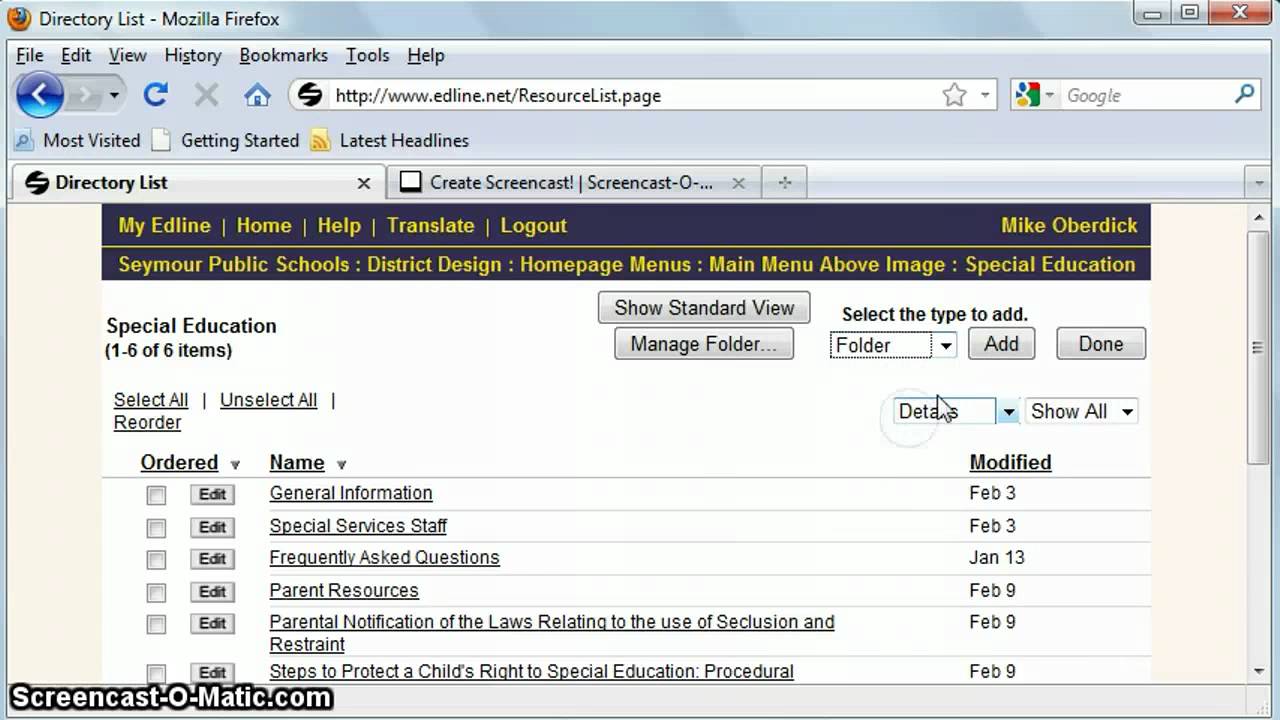Open the Bookmarks menu

(283, 55)
